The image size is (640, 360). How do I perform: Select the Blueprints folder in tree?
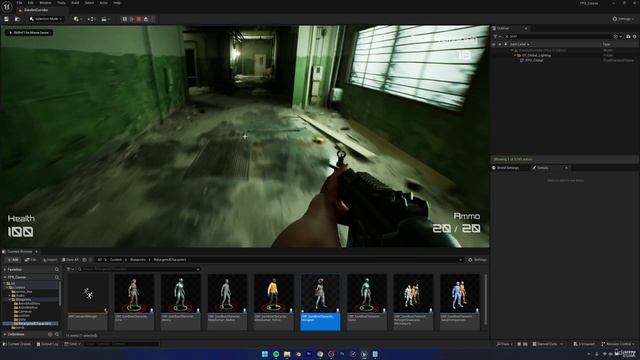tap(23, 300)
